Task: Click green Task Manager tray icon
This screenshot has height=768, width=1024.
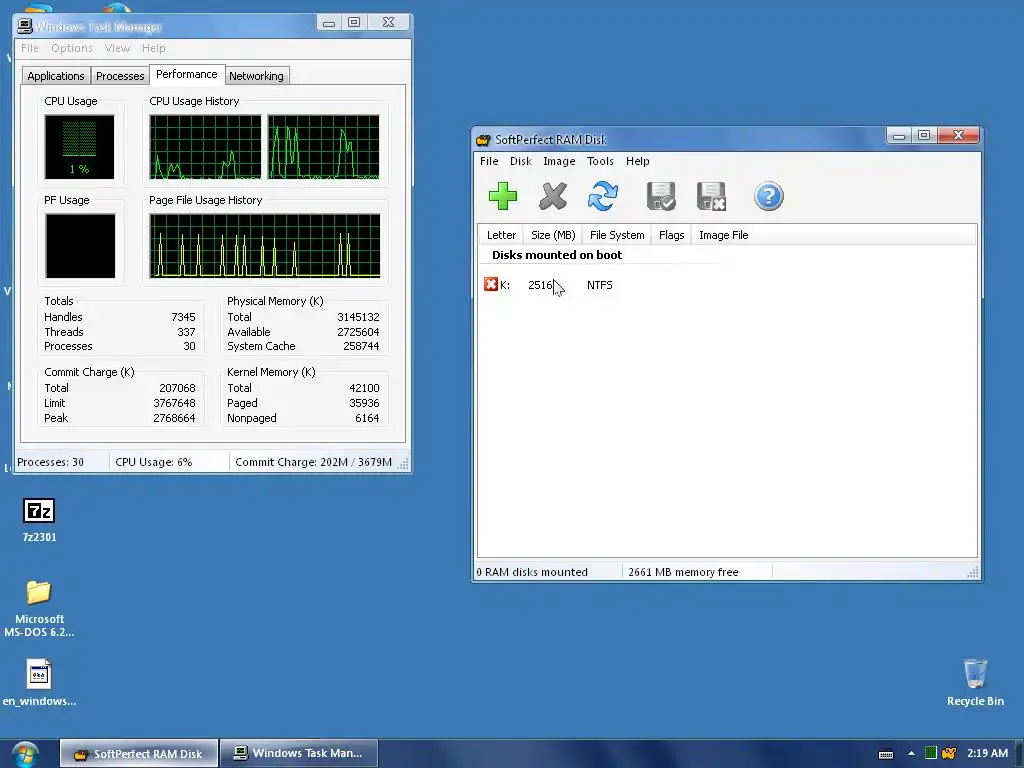Action: [931, 753]
